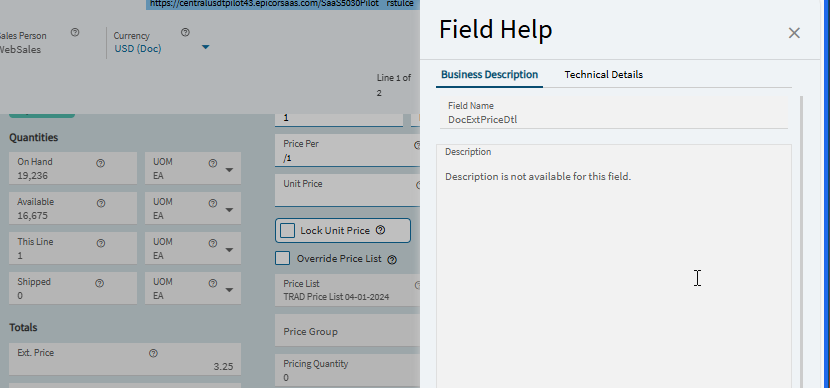Show help for Shipped quantity
Image resolution: width=830 pixels, height=388 pixels.
[x=100, y=283]
